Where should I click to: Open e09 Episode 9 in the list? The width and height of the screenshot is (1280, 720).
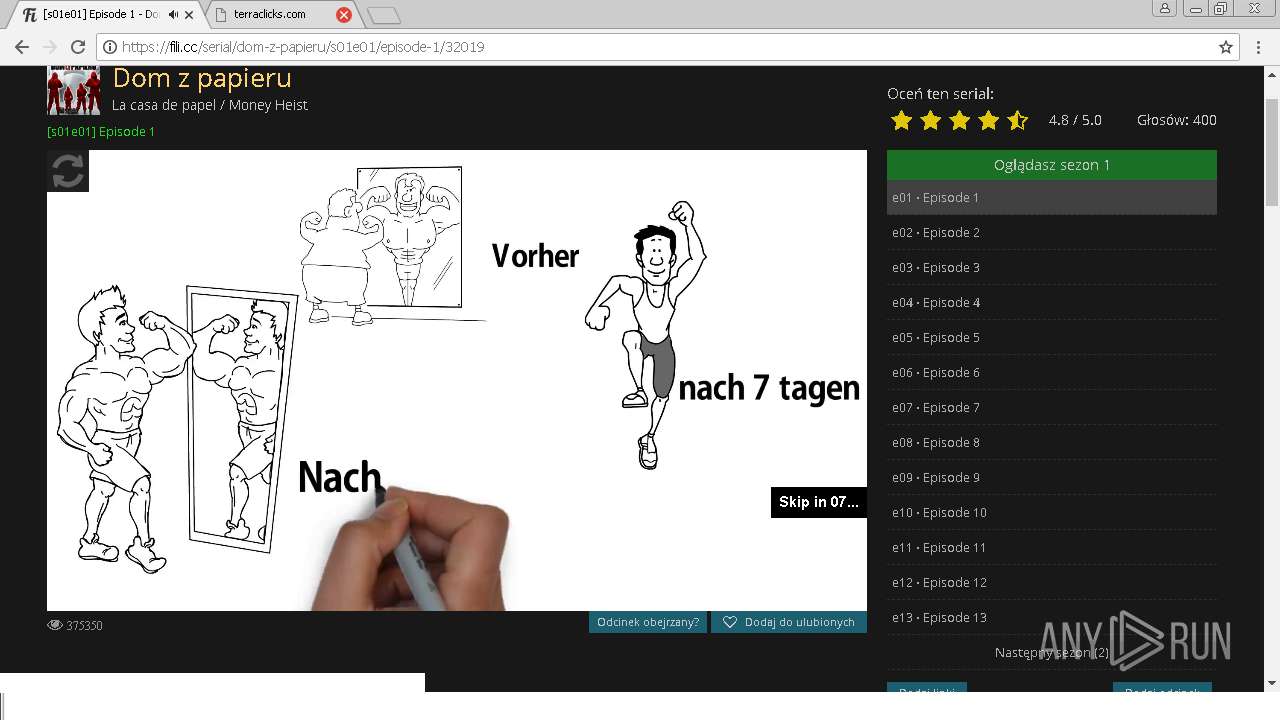tap(1052, 477)
